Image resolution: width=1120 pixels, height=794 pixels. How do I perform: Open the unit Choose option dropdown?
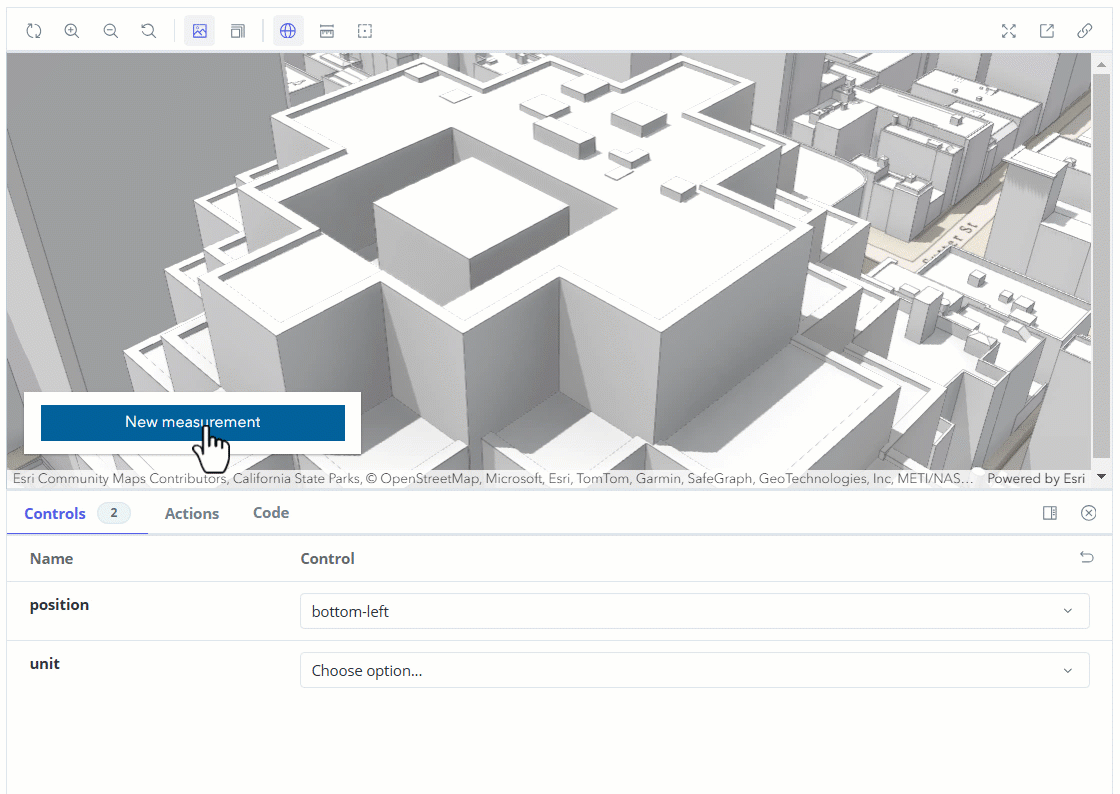(x=695, y=670)
